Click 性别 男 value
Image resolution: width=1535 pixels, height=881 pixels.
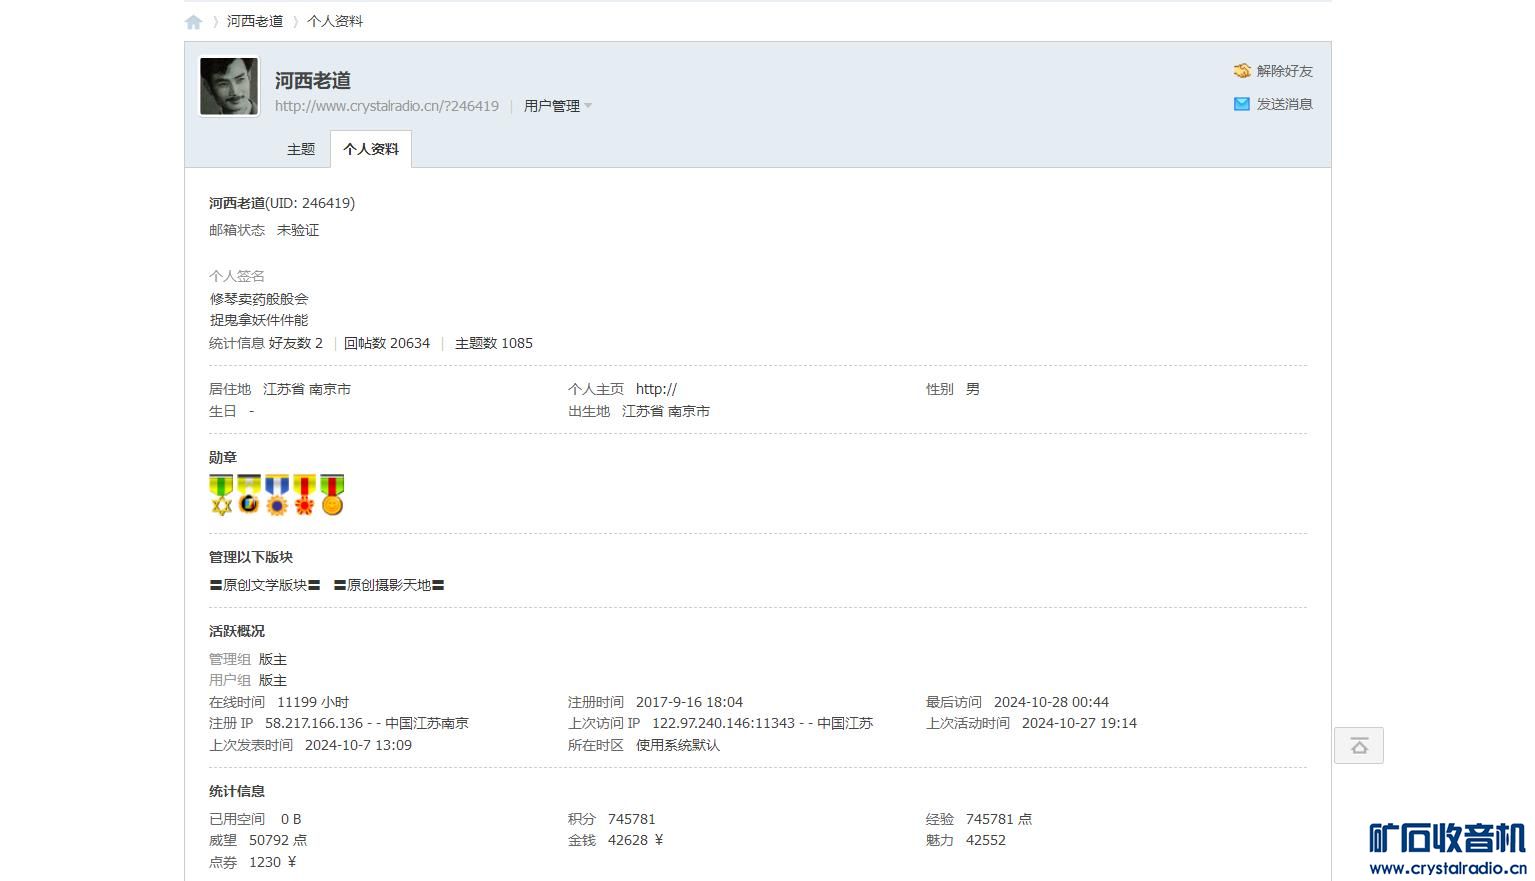point(973,389)
